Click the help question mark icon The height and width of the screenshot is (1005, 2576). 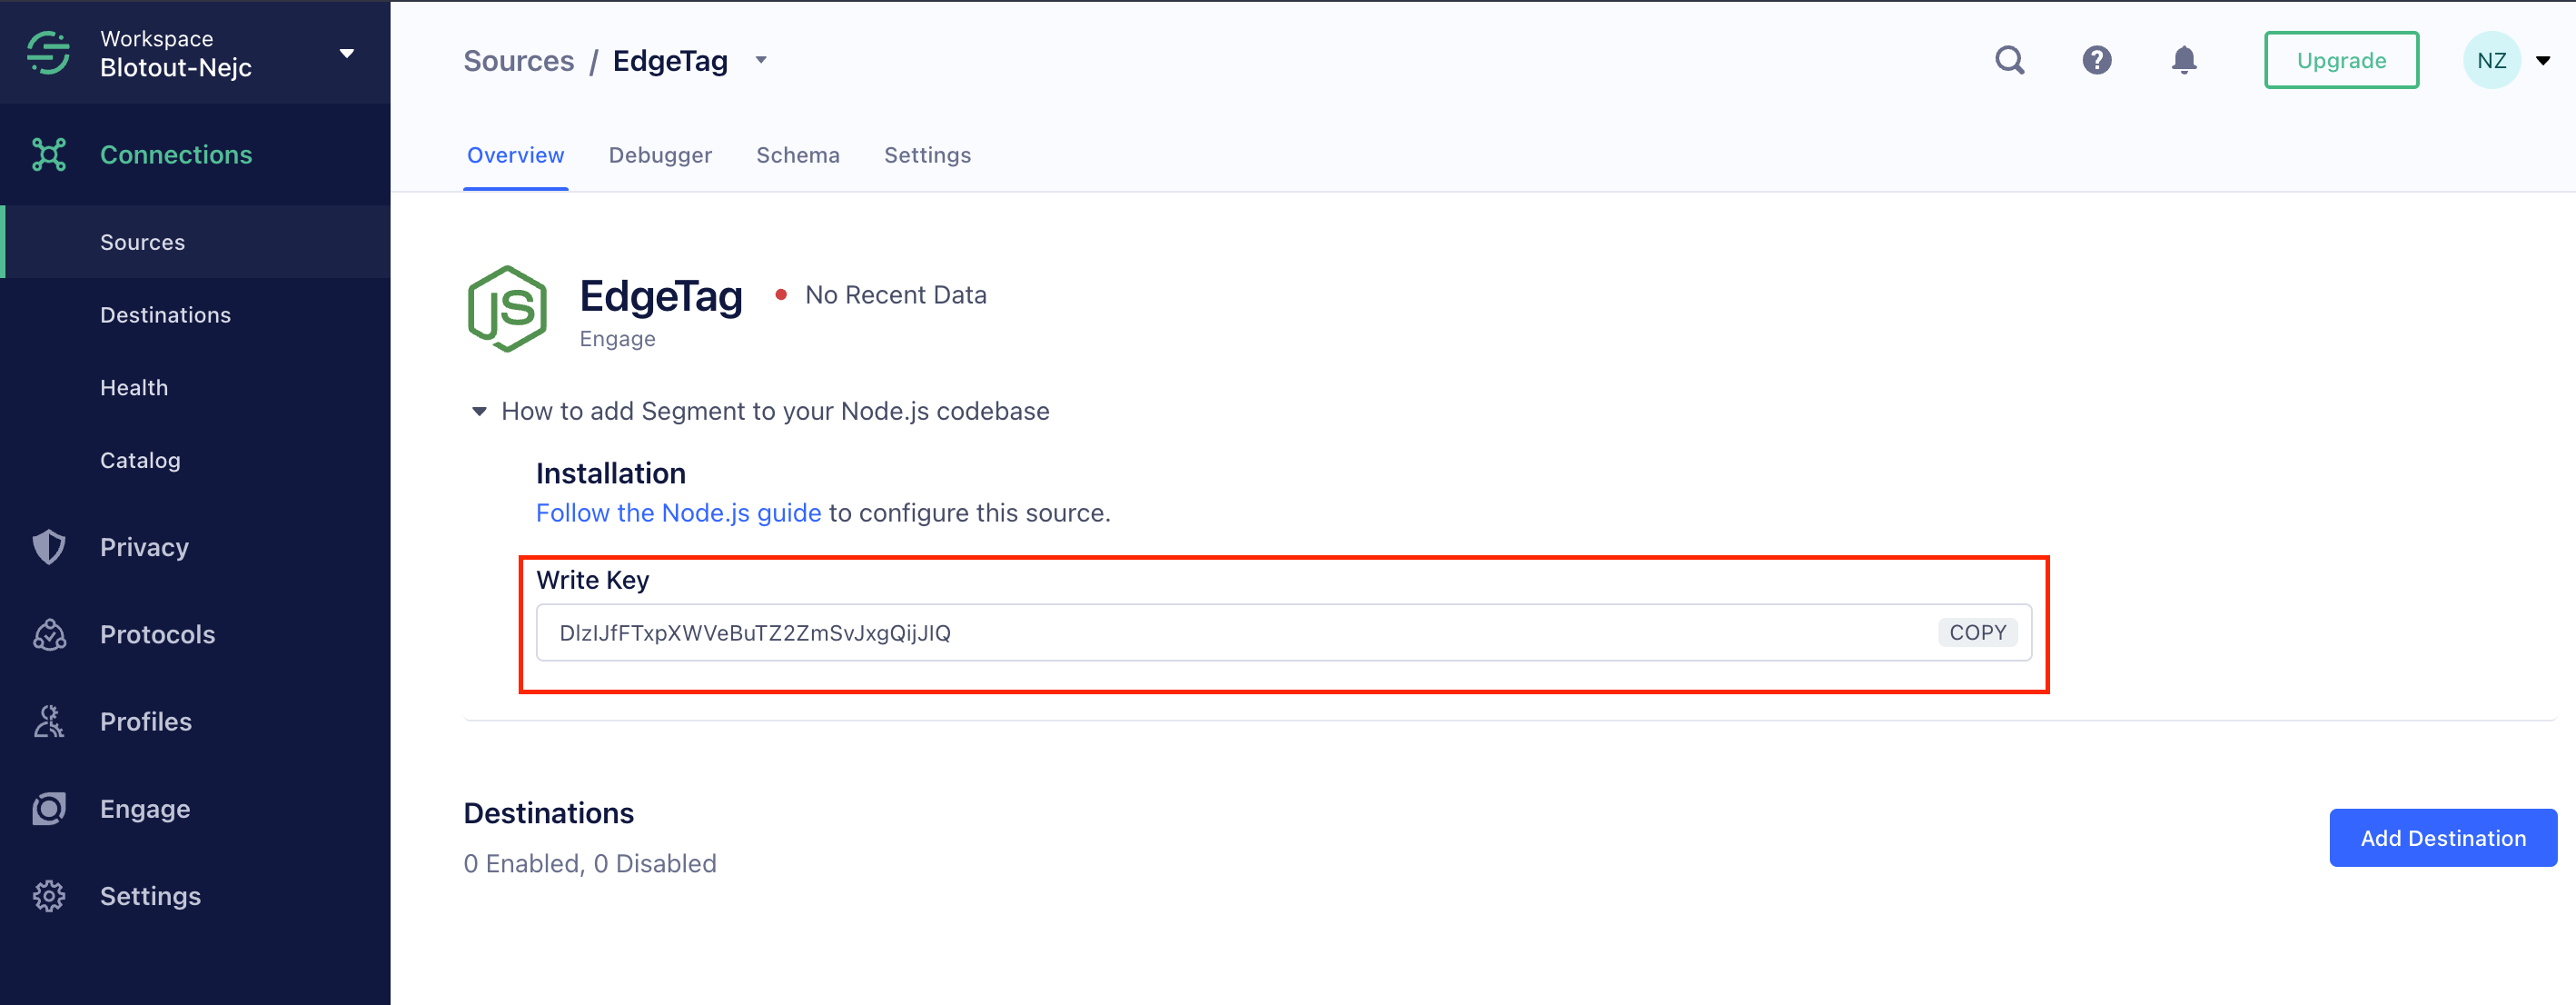[x=2096, y=60]
